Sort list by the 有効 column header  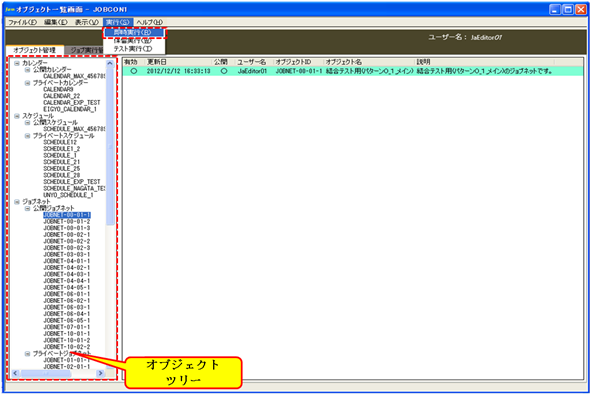coord(134,62)
